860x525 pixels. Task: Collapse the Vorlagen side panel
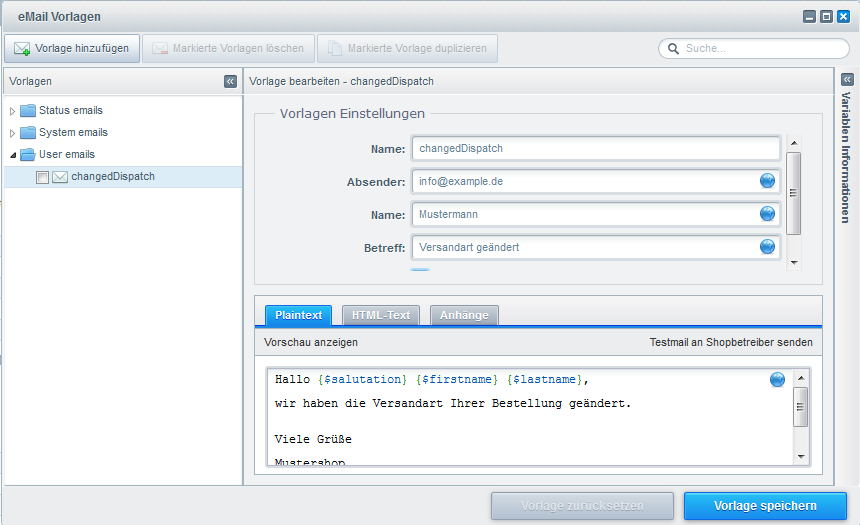pyautogui.click(x=230, y=81)
